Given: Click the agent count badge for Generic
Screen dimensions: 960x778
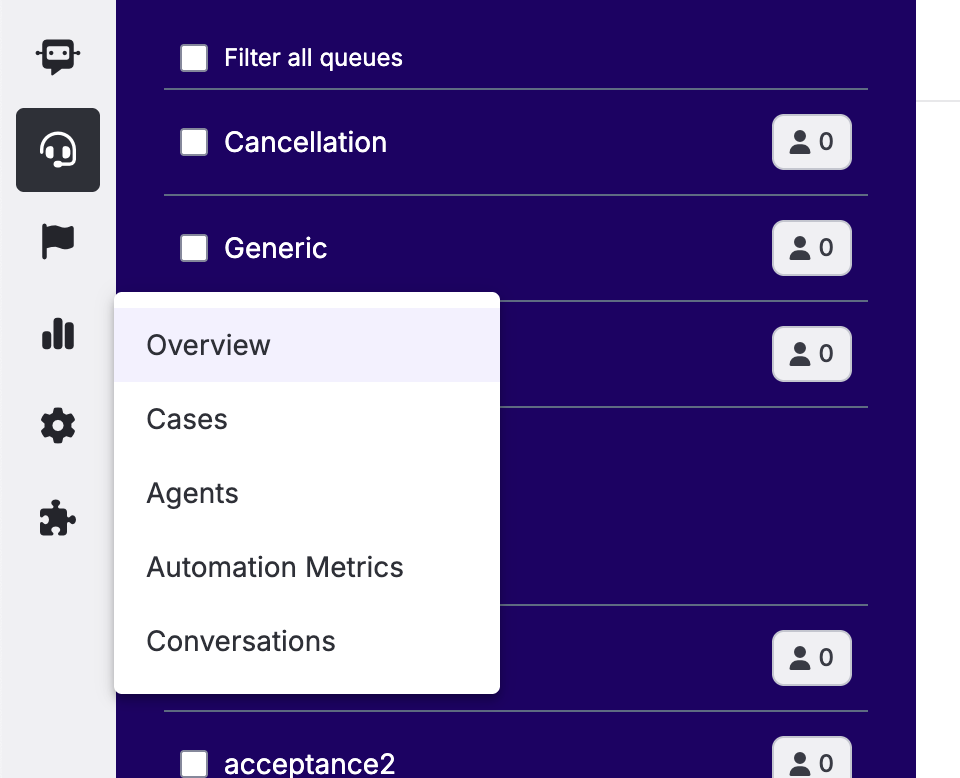Looking at the screenshot, I should coord(812,248).
